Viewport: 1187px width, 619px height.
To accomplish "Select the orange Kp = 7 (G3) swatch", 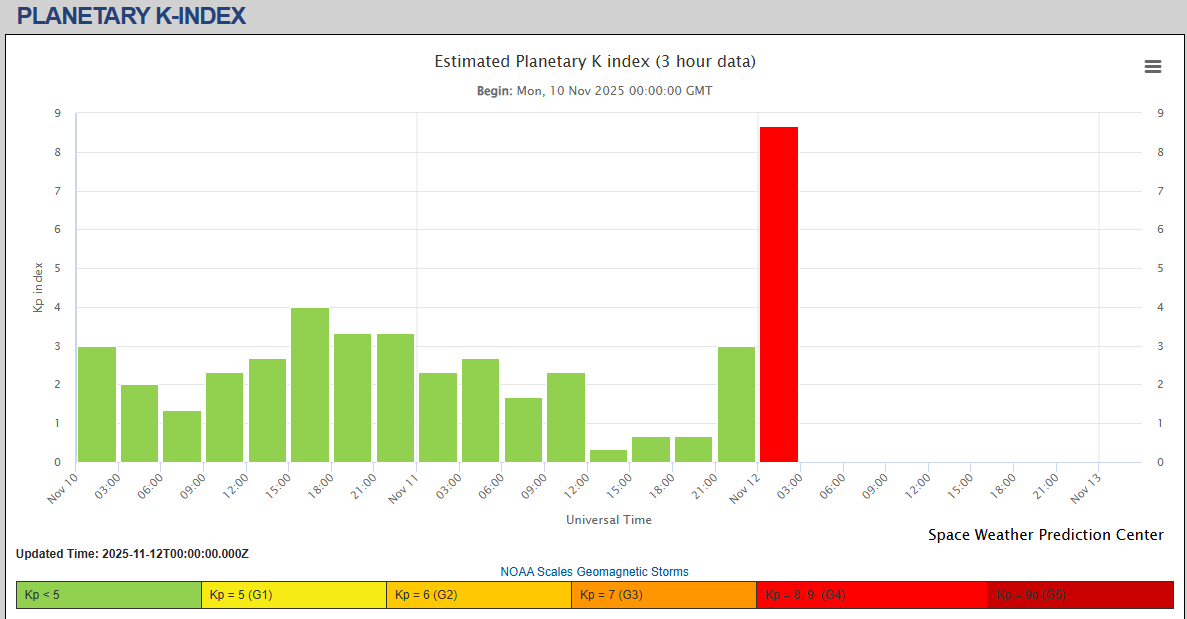I will [x=664, y=595].
